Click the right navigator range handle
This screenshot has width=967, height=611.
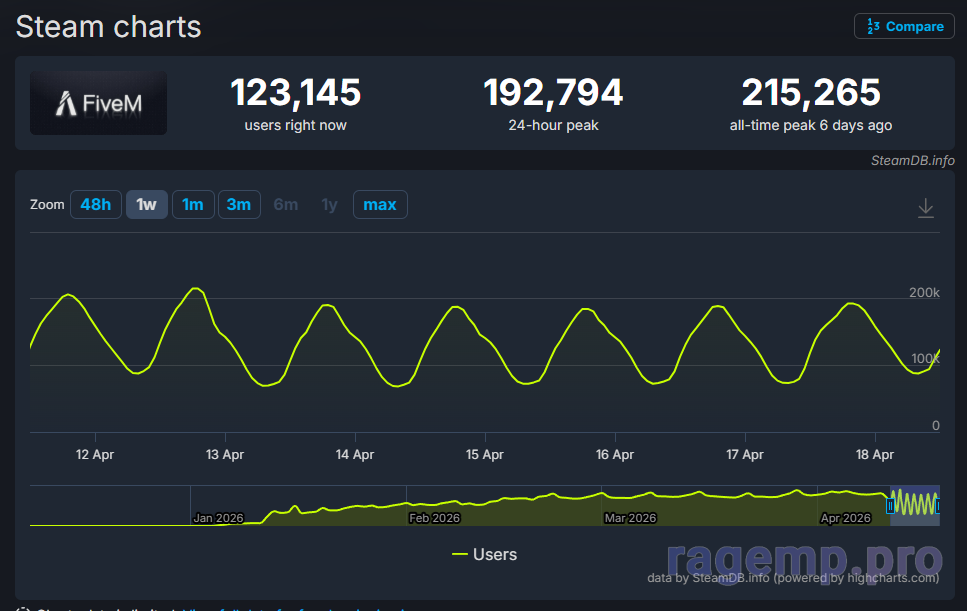tap(938, 505)
